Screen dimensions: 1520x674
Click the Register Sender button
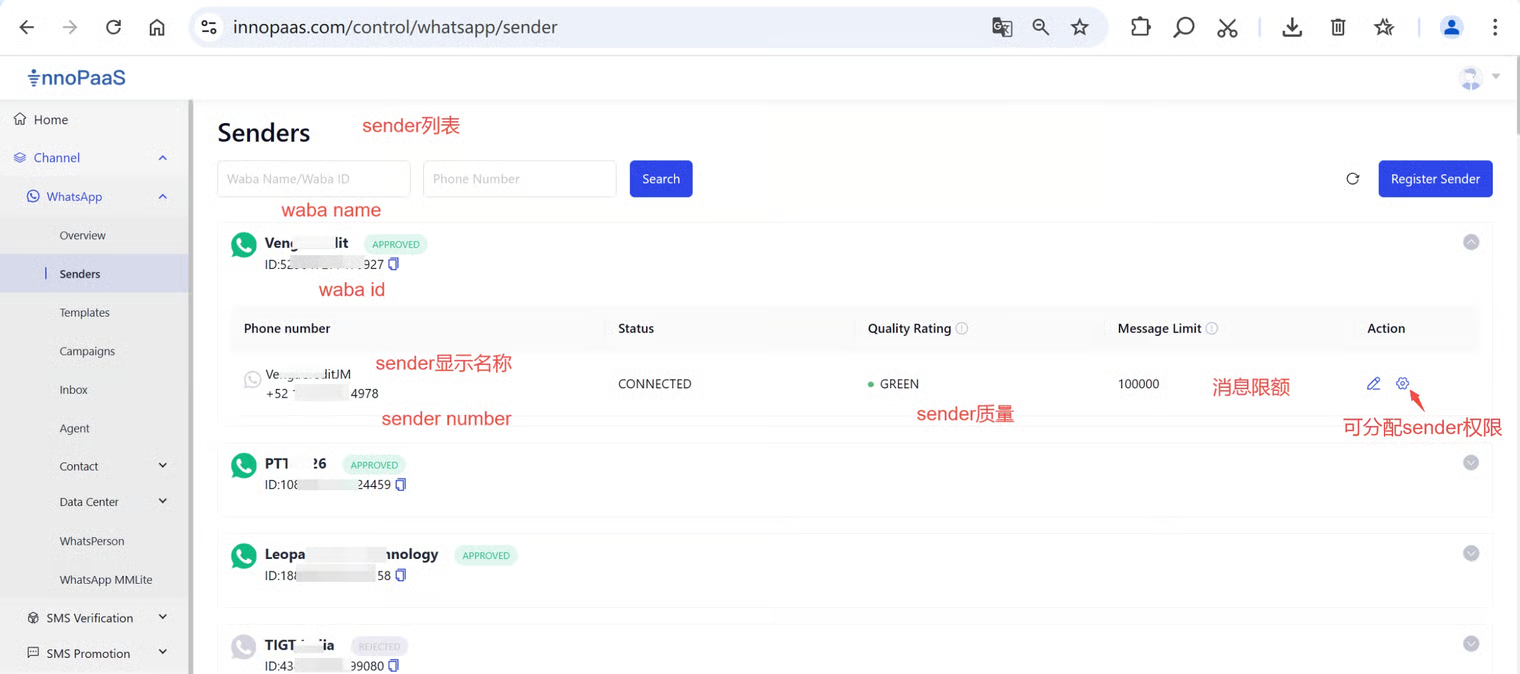[1434, 179]
